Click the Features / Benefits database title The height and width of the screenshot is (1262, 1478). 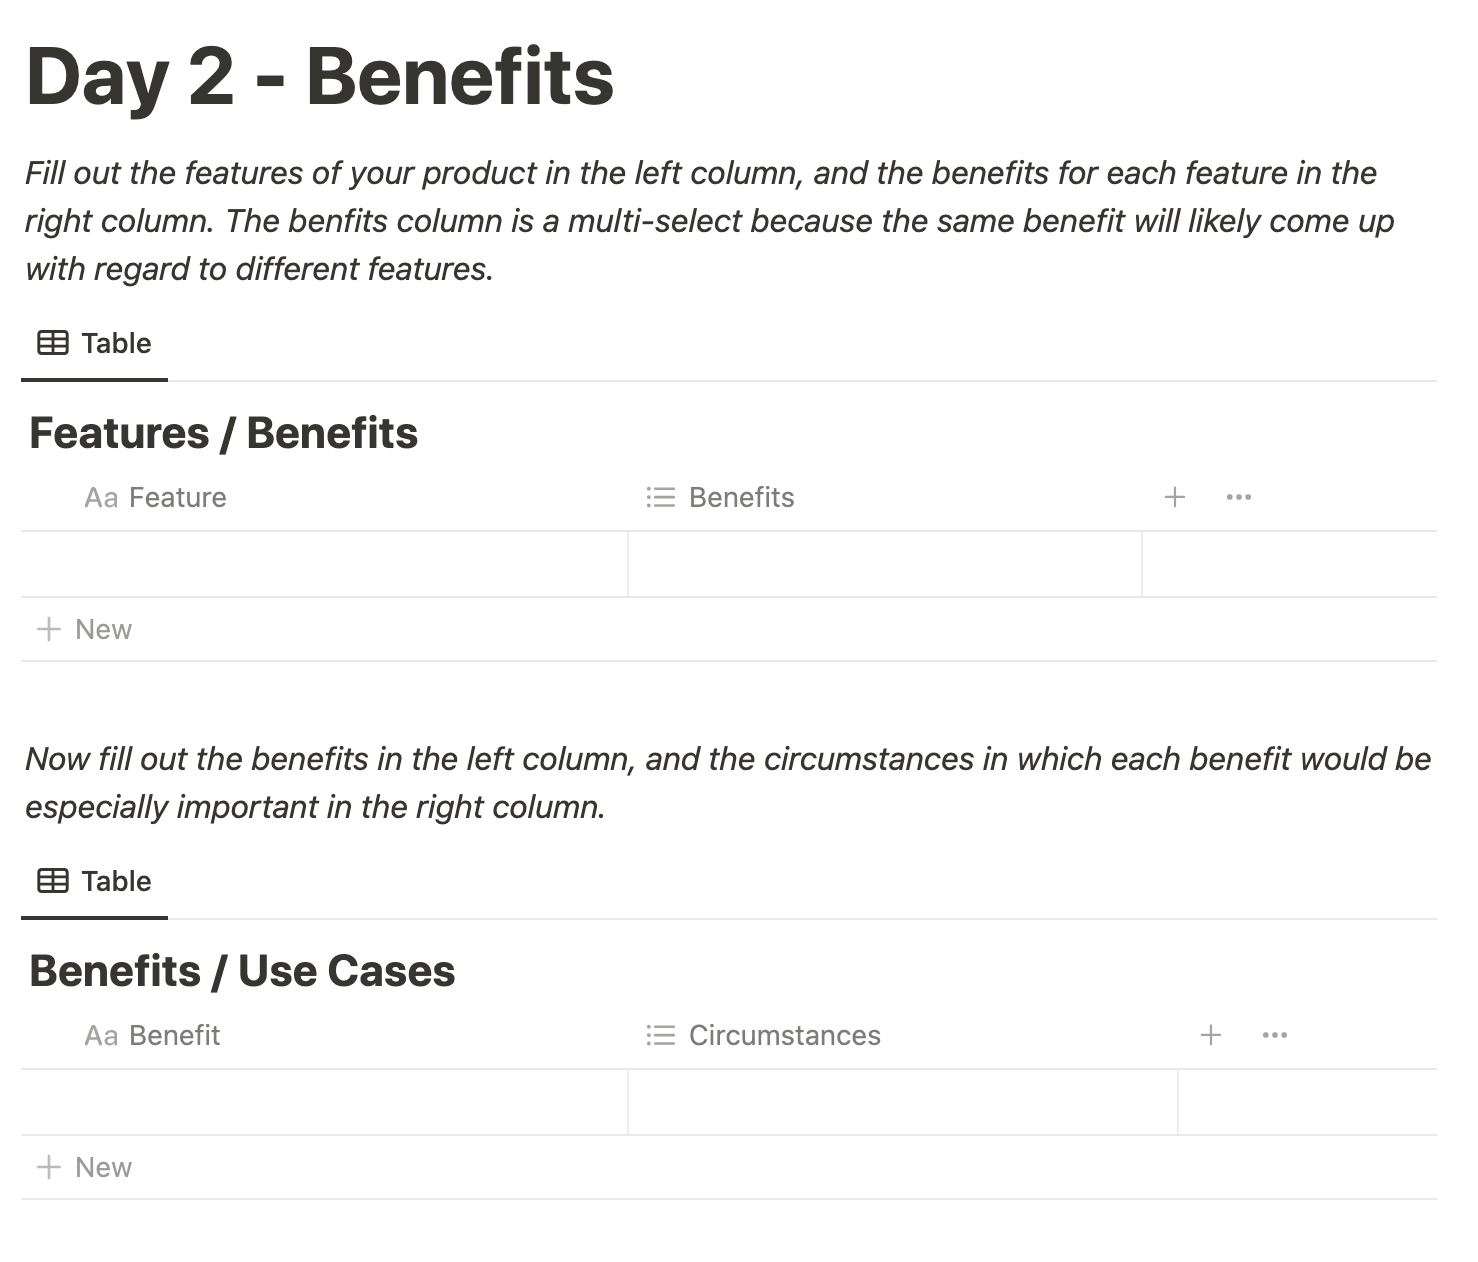[x=224, y=433]
